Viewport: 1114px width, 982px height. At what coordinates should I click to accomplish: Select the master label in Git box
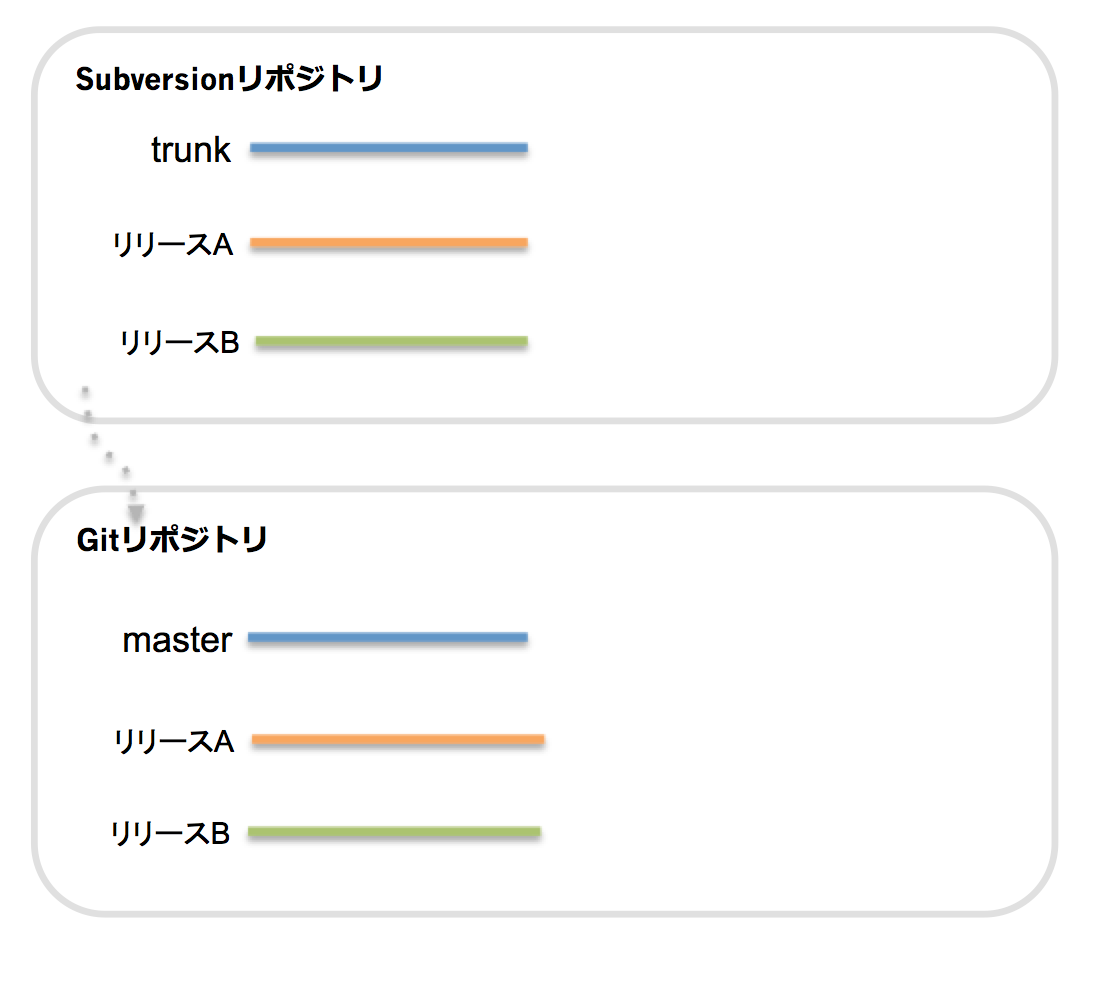tap(177, 640)
